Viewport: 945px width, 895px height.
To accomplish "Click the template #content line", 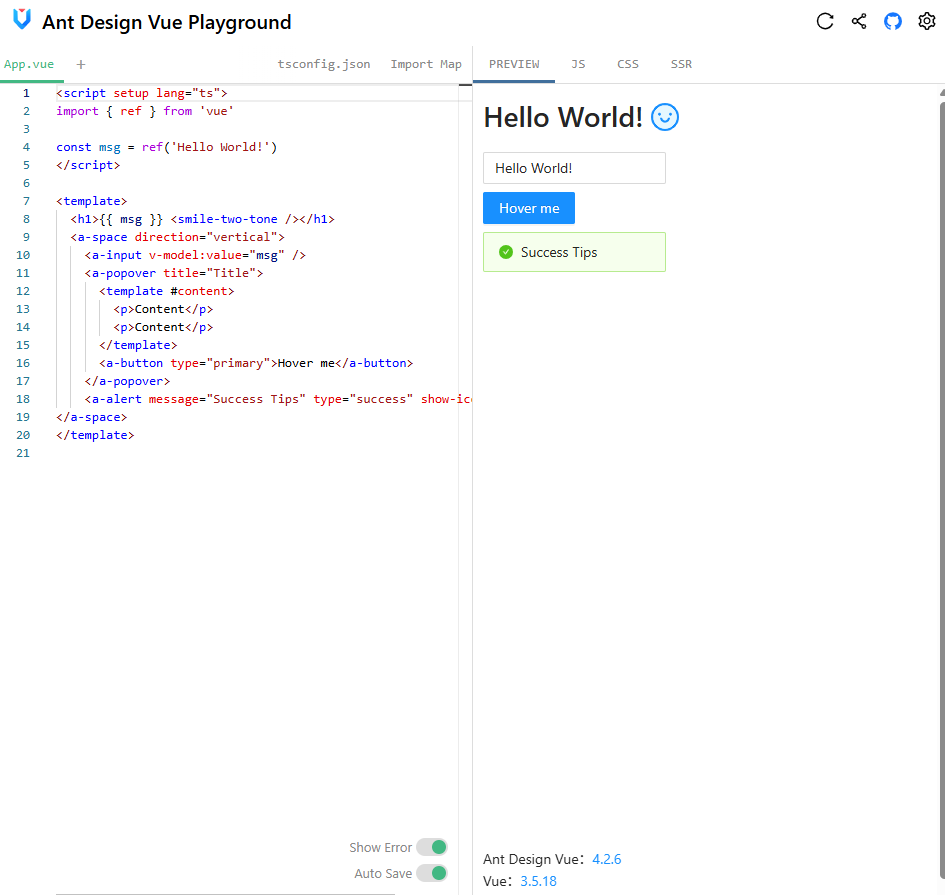I will coord(166,291).
